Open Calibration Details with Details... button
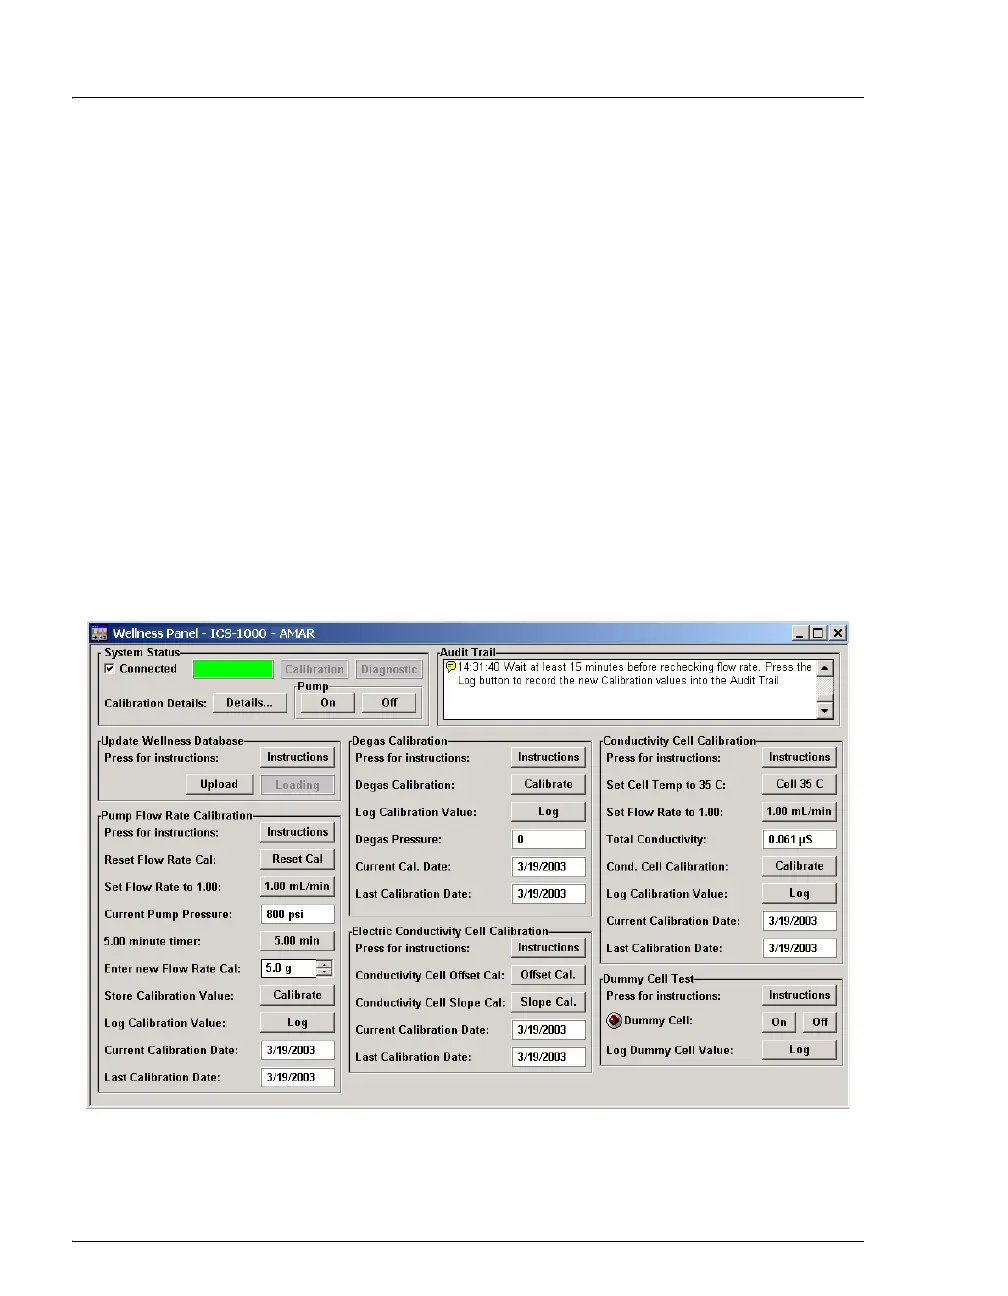Screen dimensions: 1008x1296 pos(249,703)
